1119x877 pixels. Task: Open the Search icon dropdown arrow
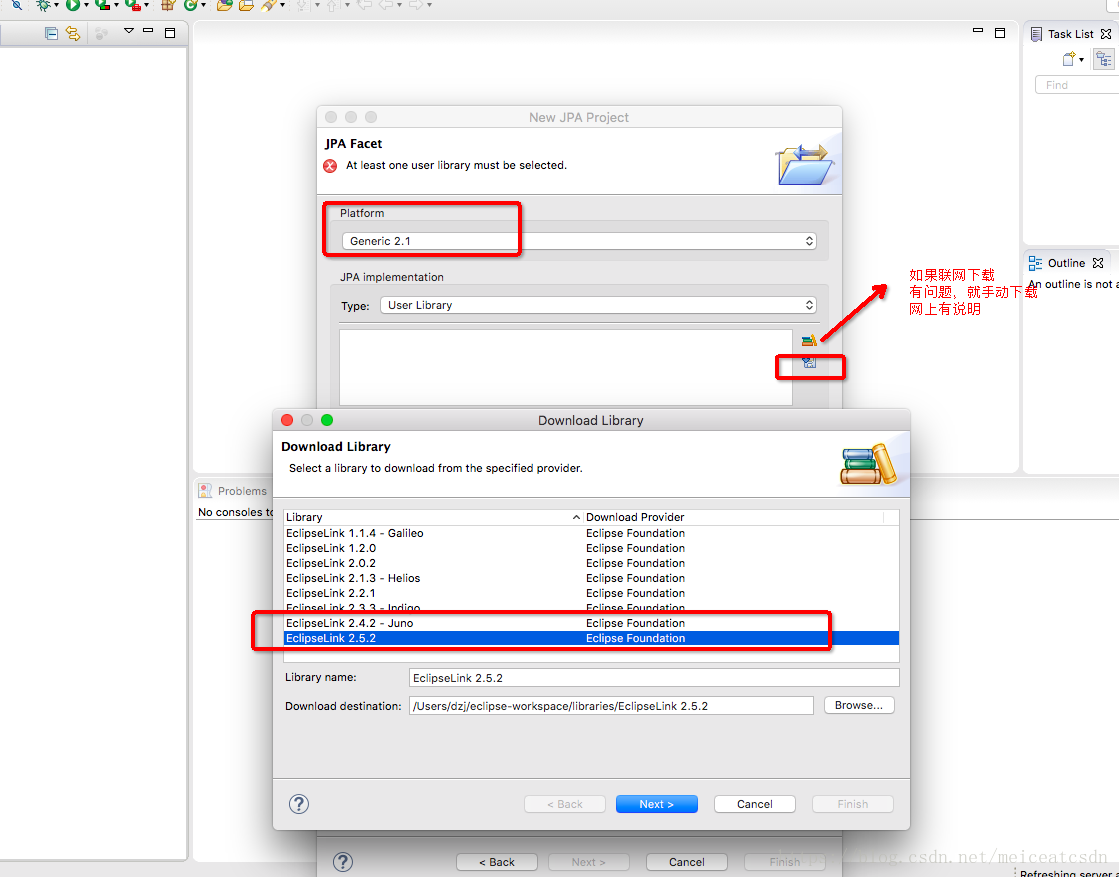(283, 6)
